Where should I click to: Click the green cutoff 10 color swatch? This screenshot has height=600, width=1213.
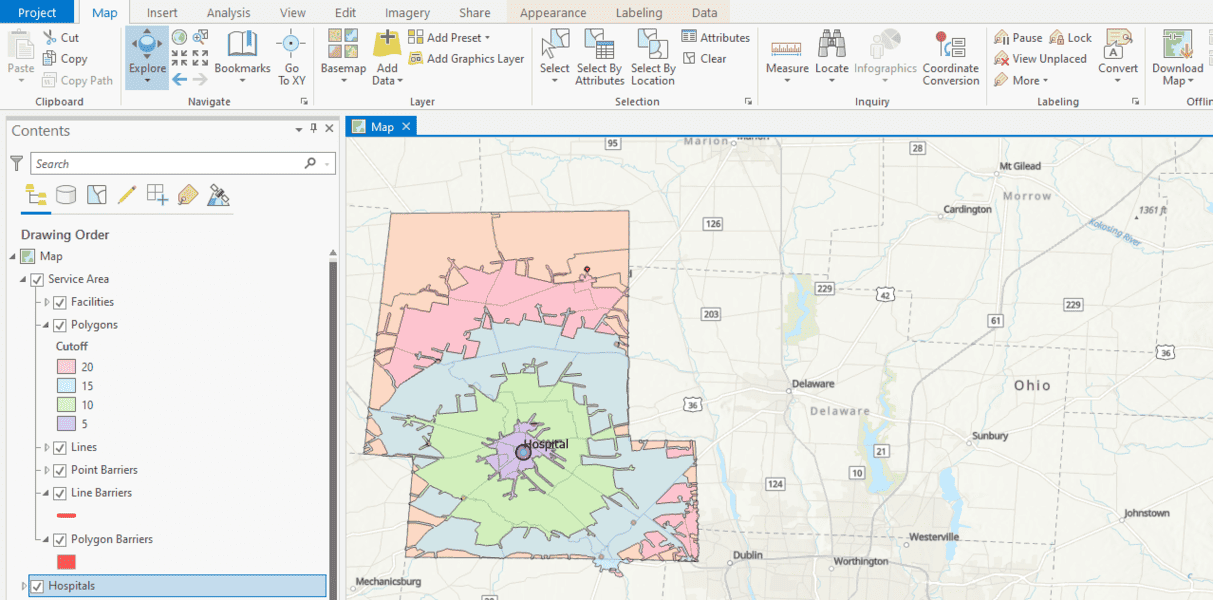coord(65,405)
